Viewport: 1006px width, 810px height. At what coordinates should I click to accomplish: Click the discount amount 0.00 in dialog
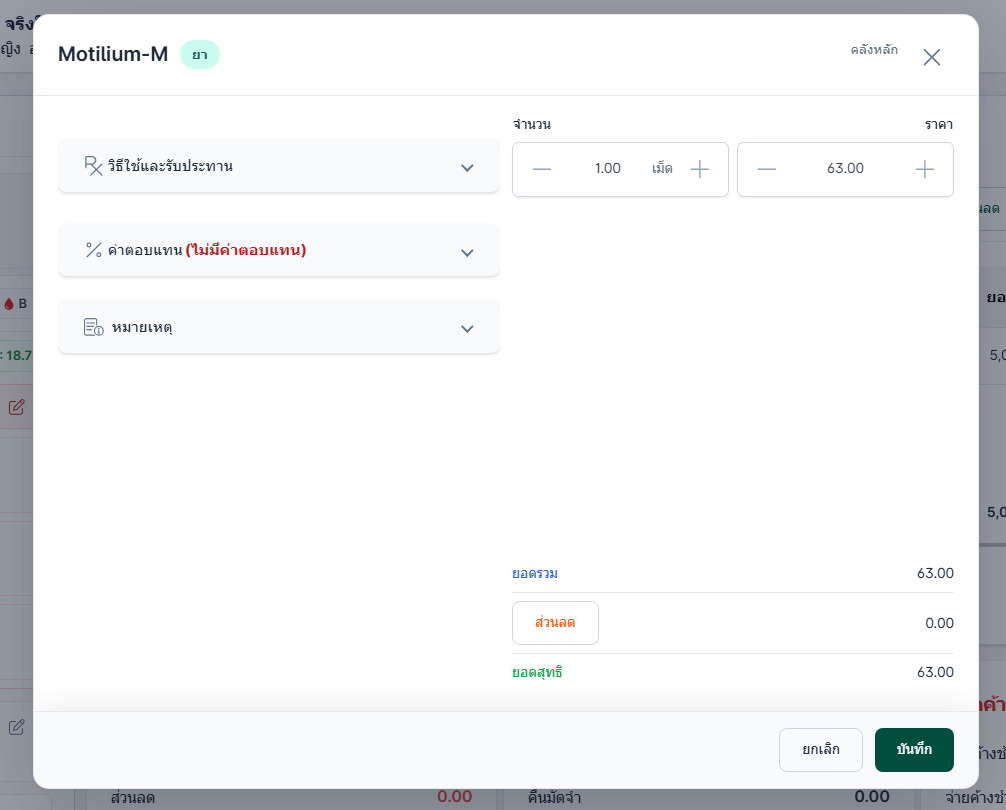point(939,623)
